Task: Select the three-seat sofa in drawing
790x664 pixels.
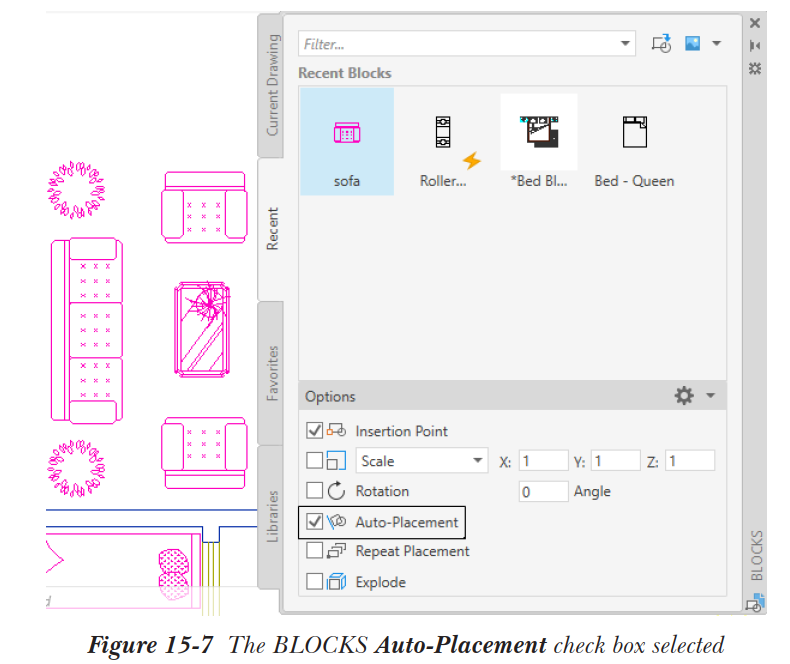Action: [x=87, y=330]
